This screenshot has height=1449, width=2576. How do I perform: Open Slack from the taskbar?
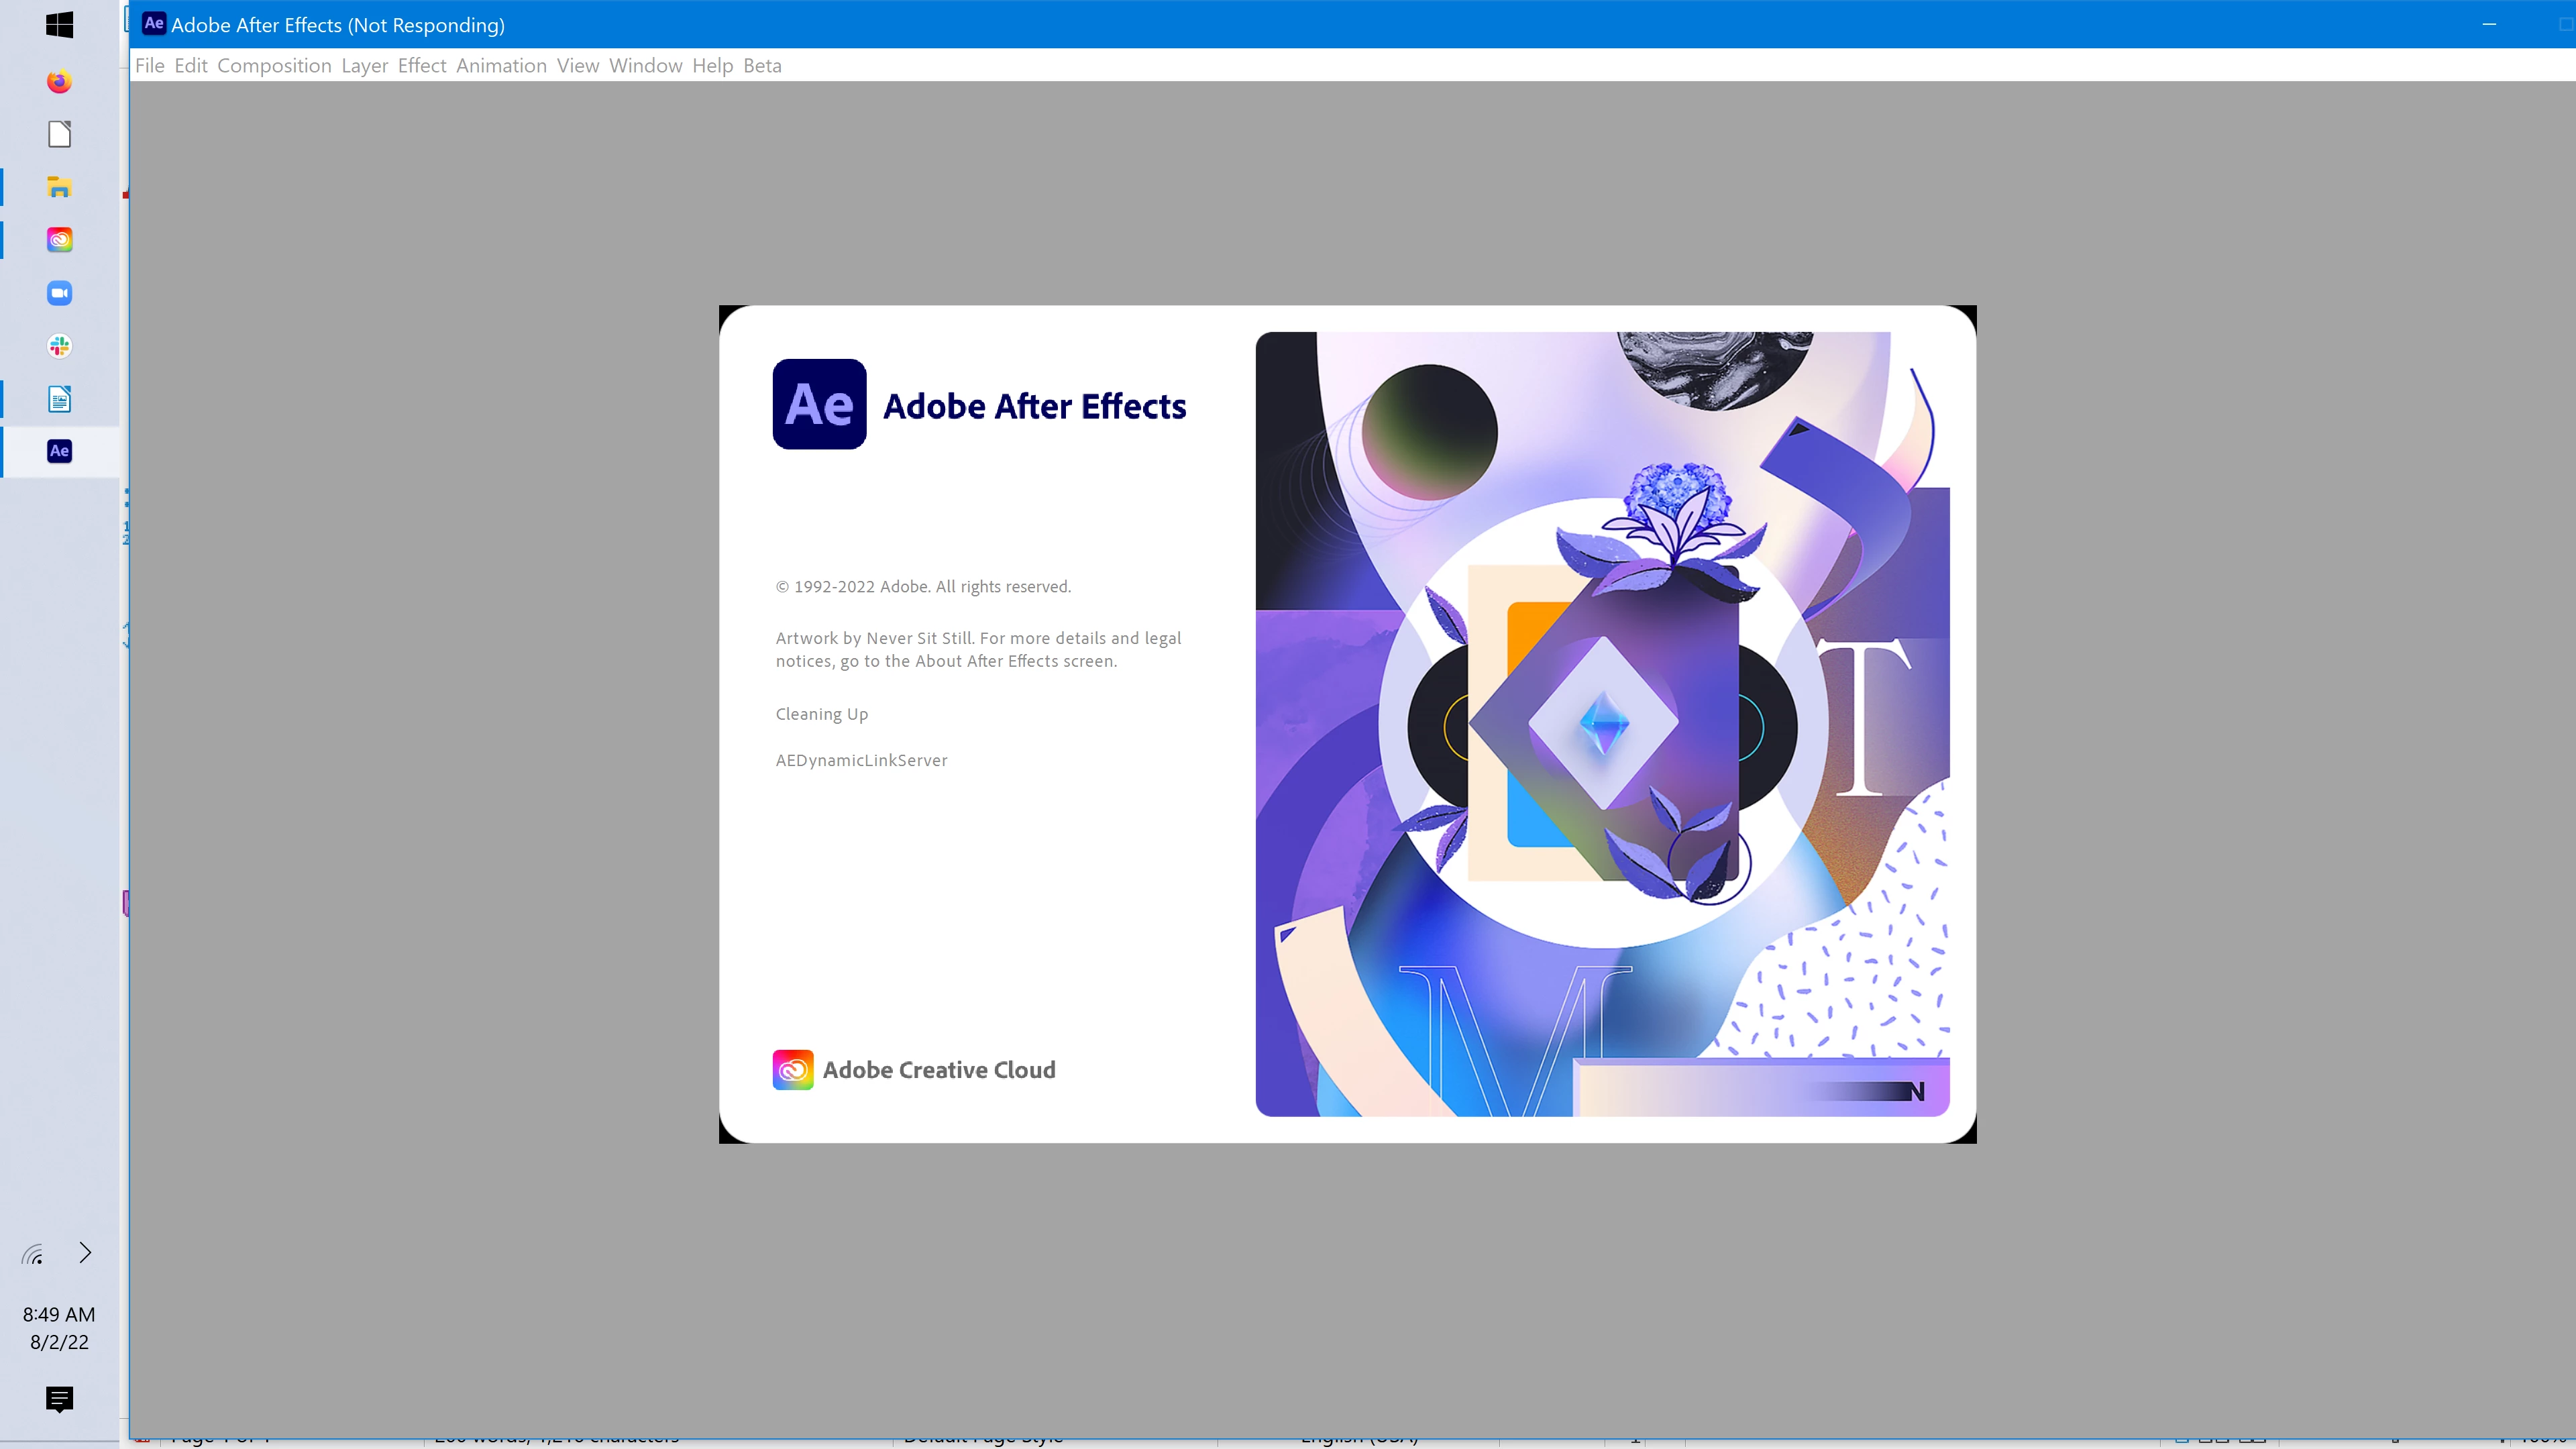click(59, 346)
